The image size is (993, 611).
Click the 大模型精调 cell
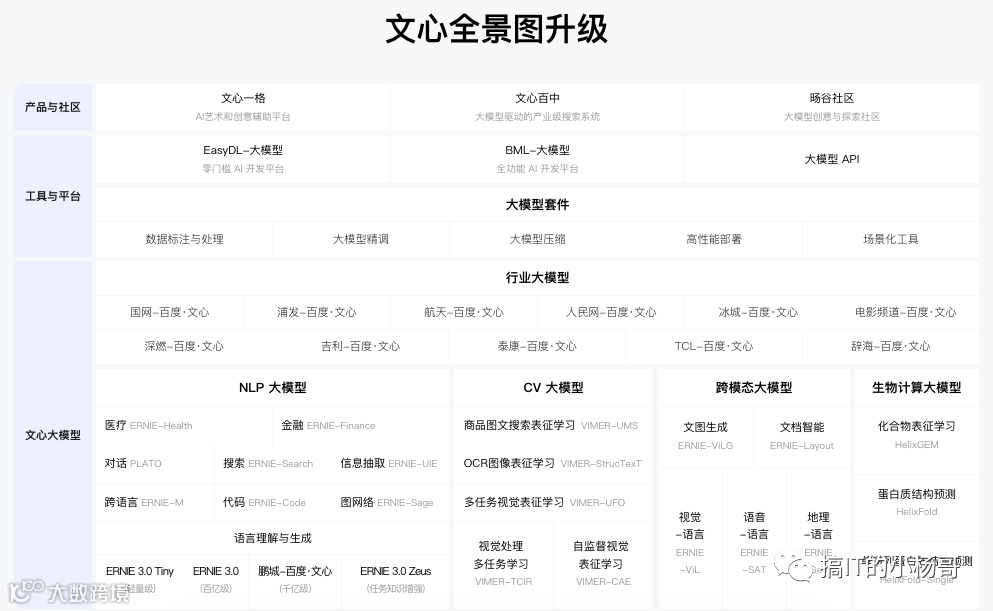pyautogui.click(x=361, y=239)
